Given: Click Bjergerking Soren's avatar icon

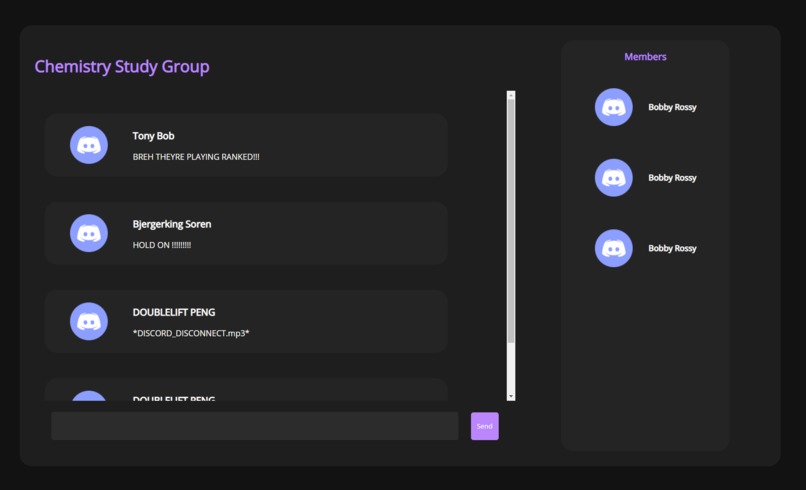Looking at the screenshot, I should click(x=89, y=233).
